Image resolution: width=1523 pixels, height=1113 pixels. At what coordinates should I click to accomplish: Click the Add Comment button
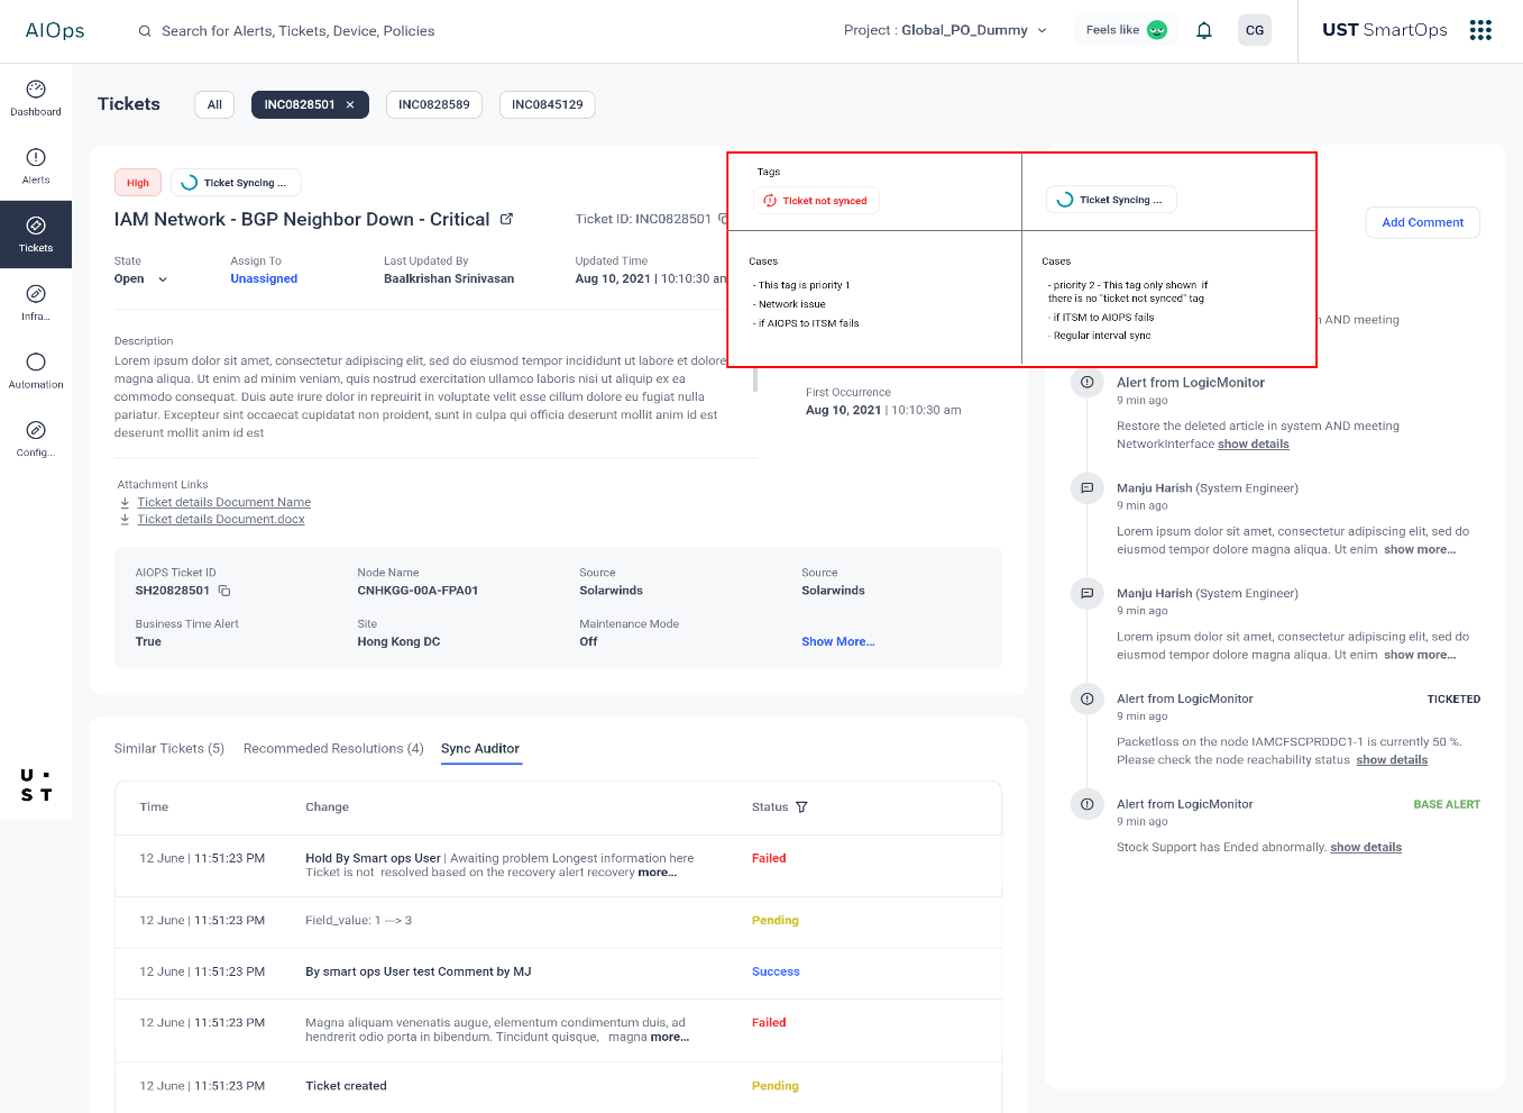coord(1422,223)
